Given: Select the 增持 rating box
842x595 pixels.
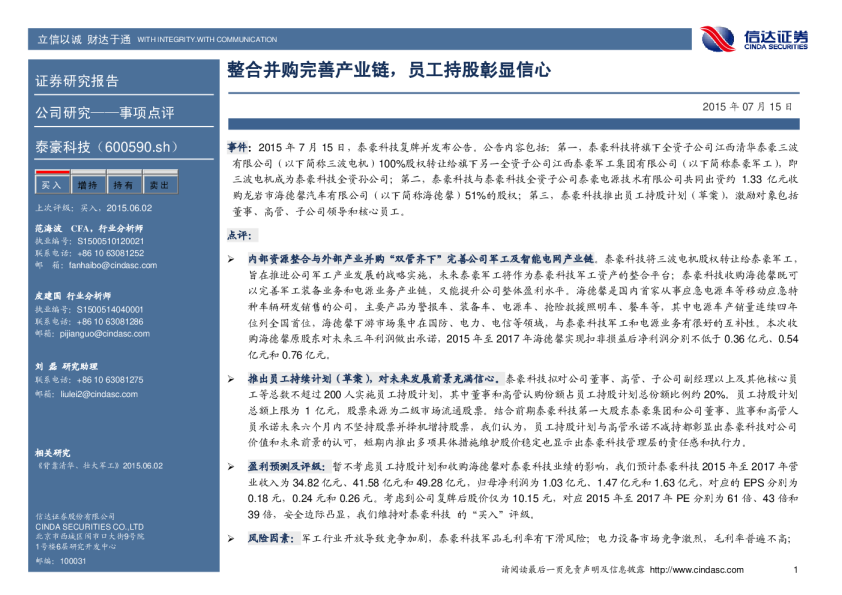Looking at the screenshot, I should (x=87, y=185).
